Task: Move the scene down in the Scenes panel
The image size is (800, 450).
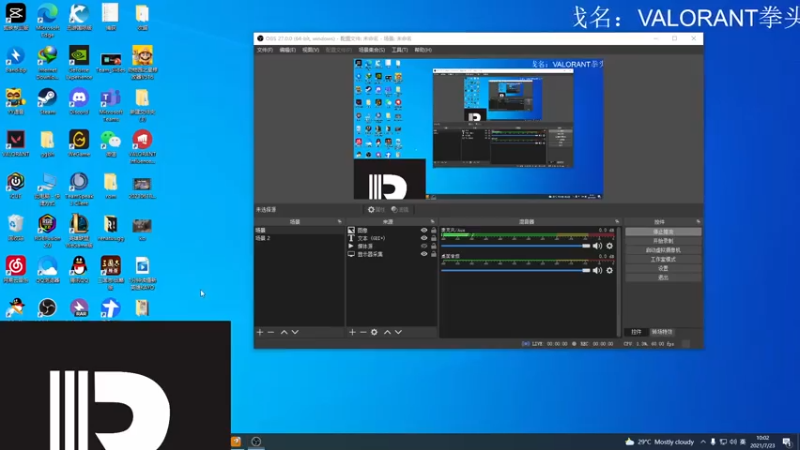Action: click(x=295, y=332)
